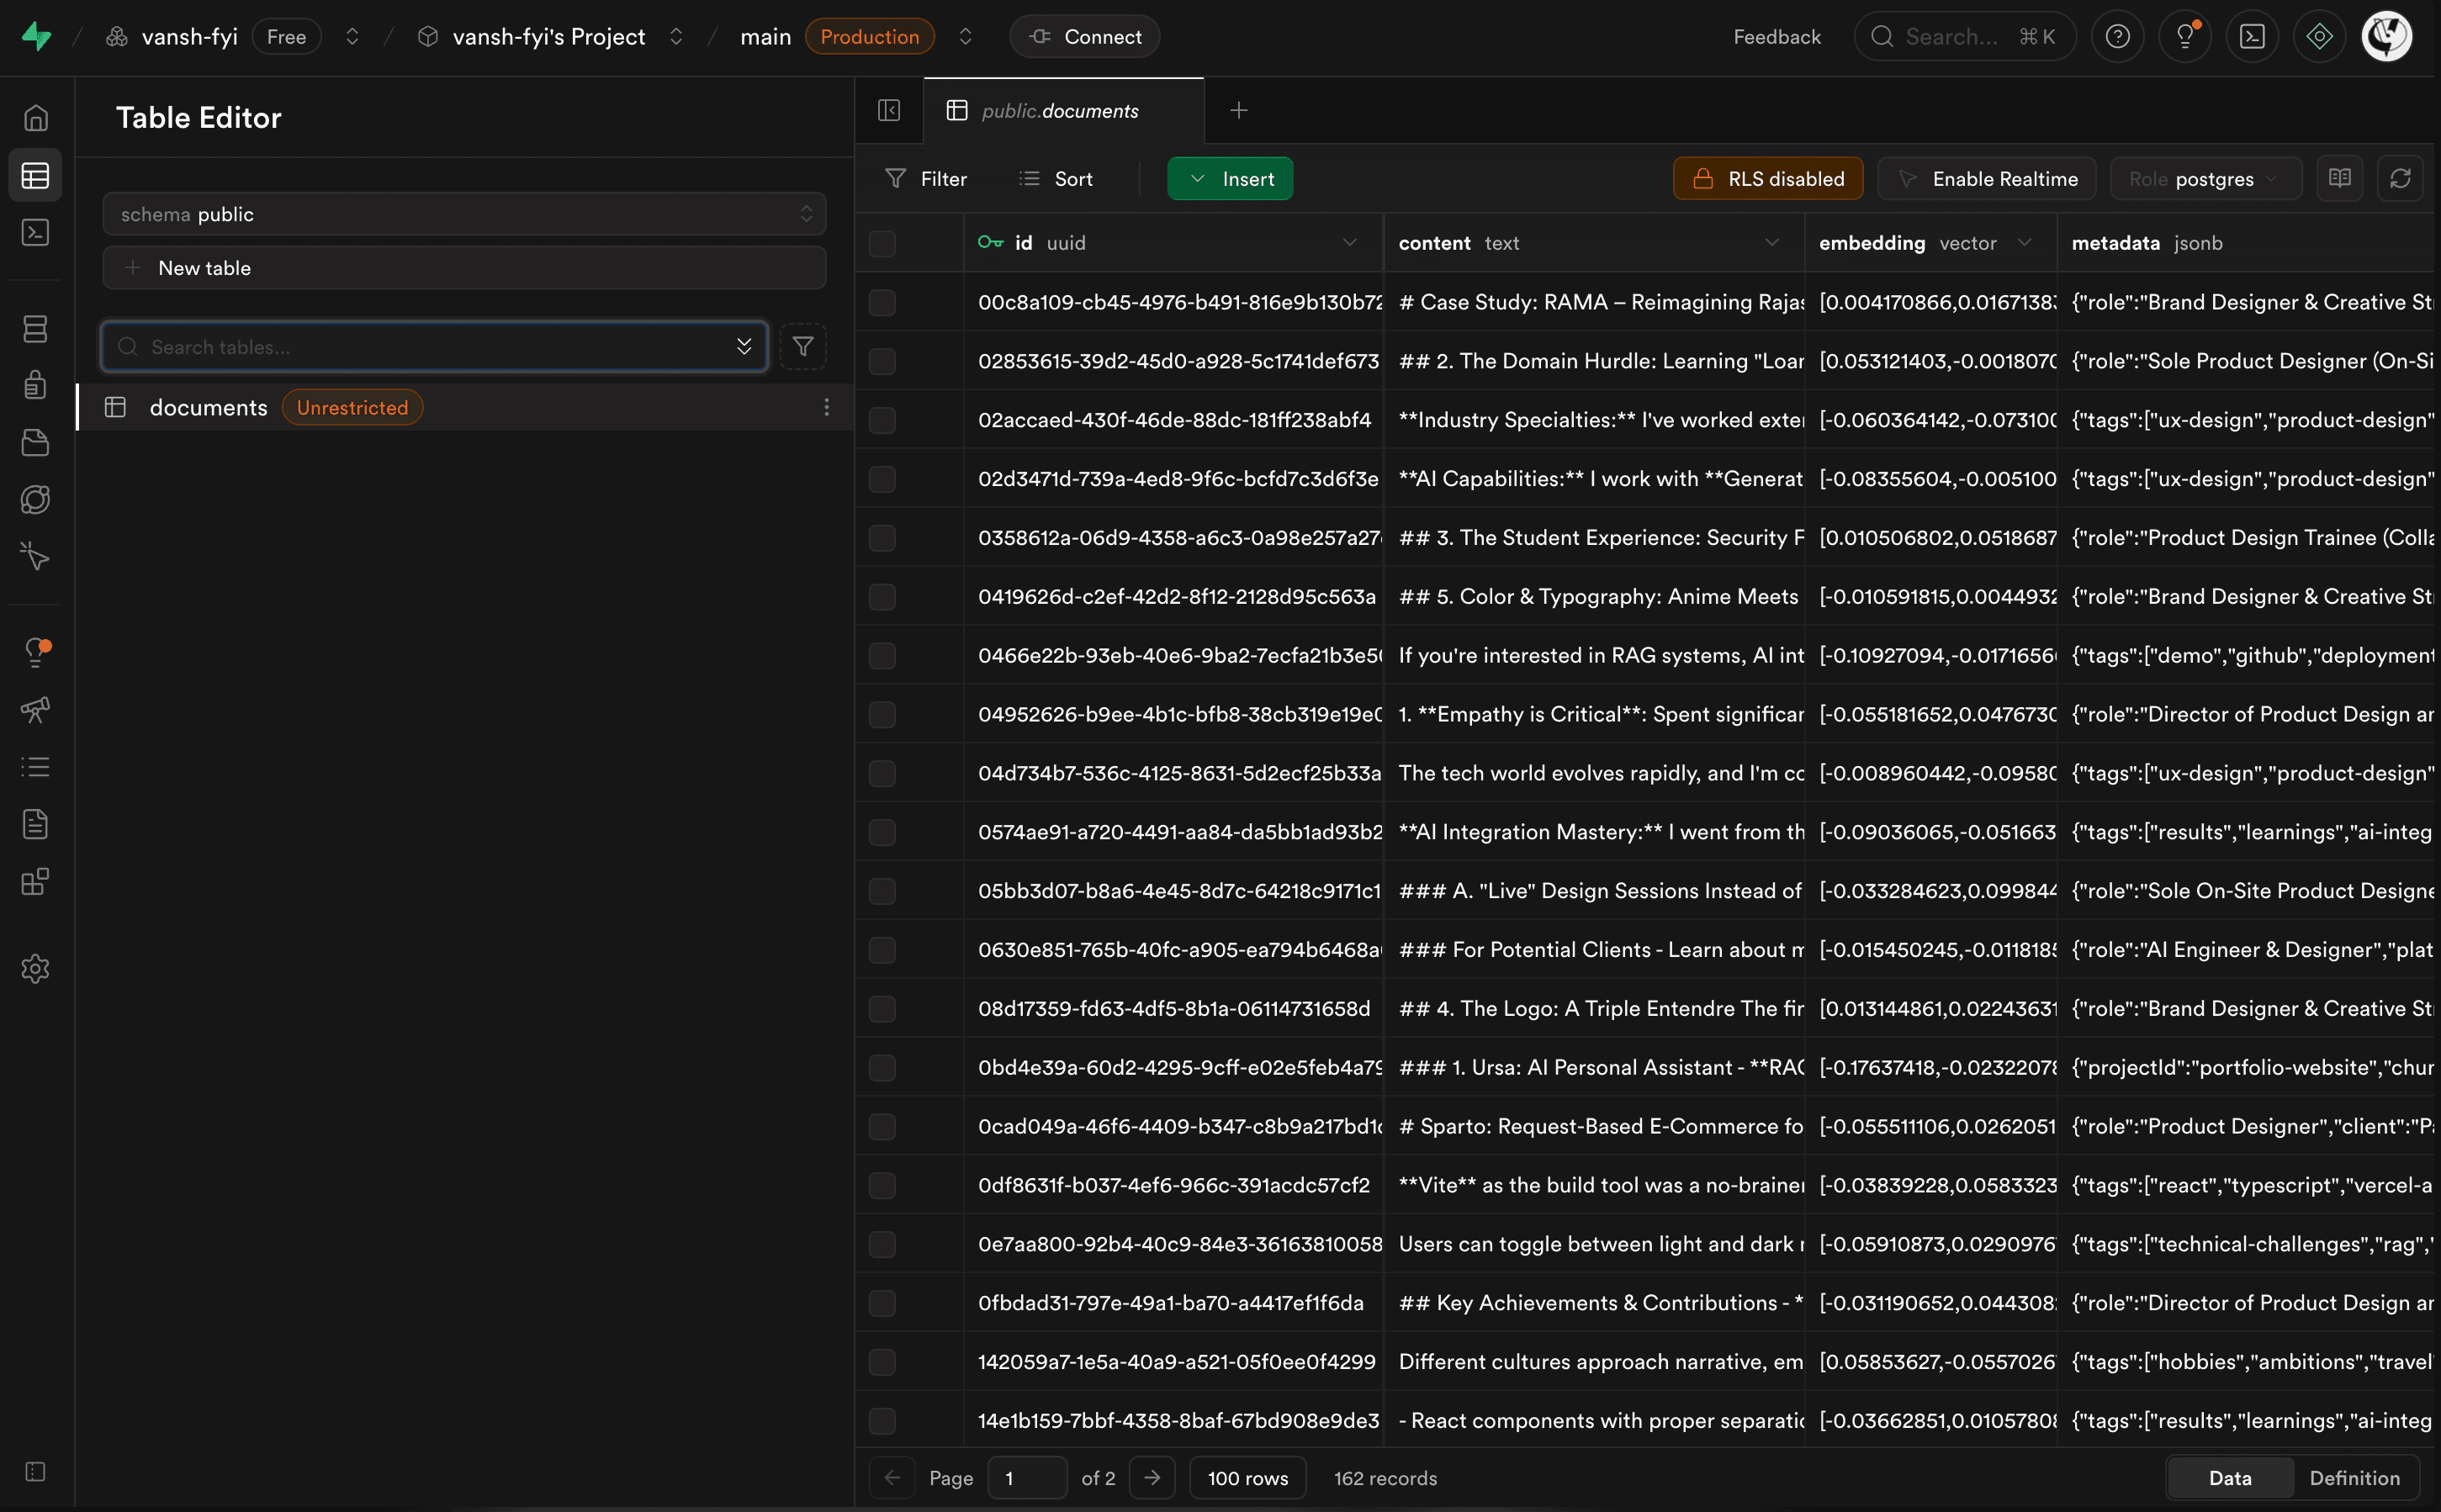Open the help question mark icon
Image resolution: width=2441 pixels, height=1512 pixels.
(x=2117, y=37)
